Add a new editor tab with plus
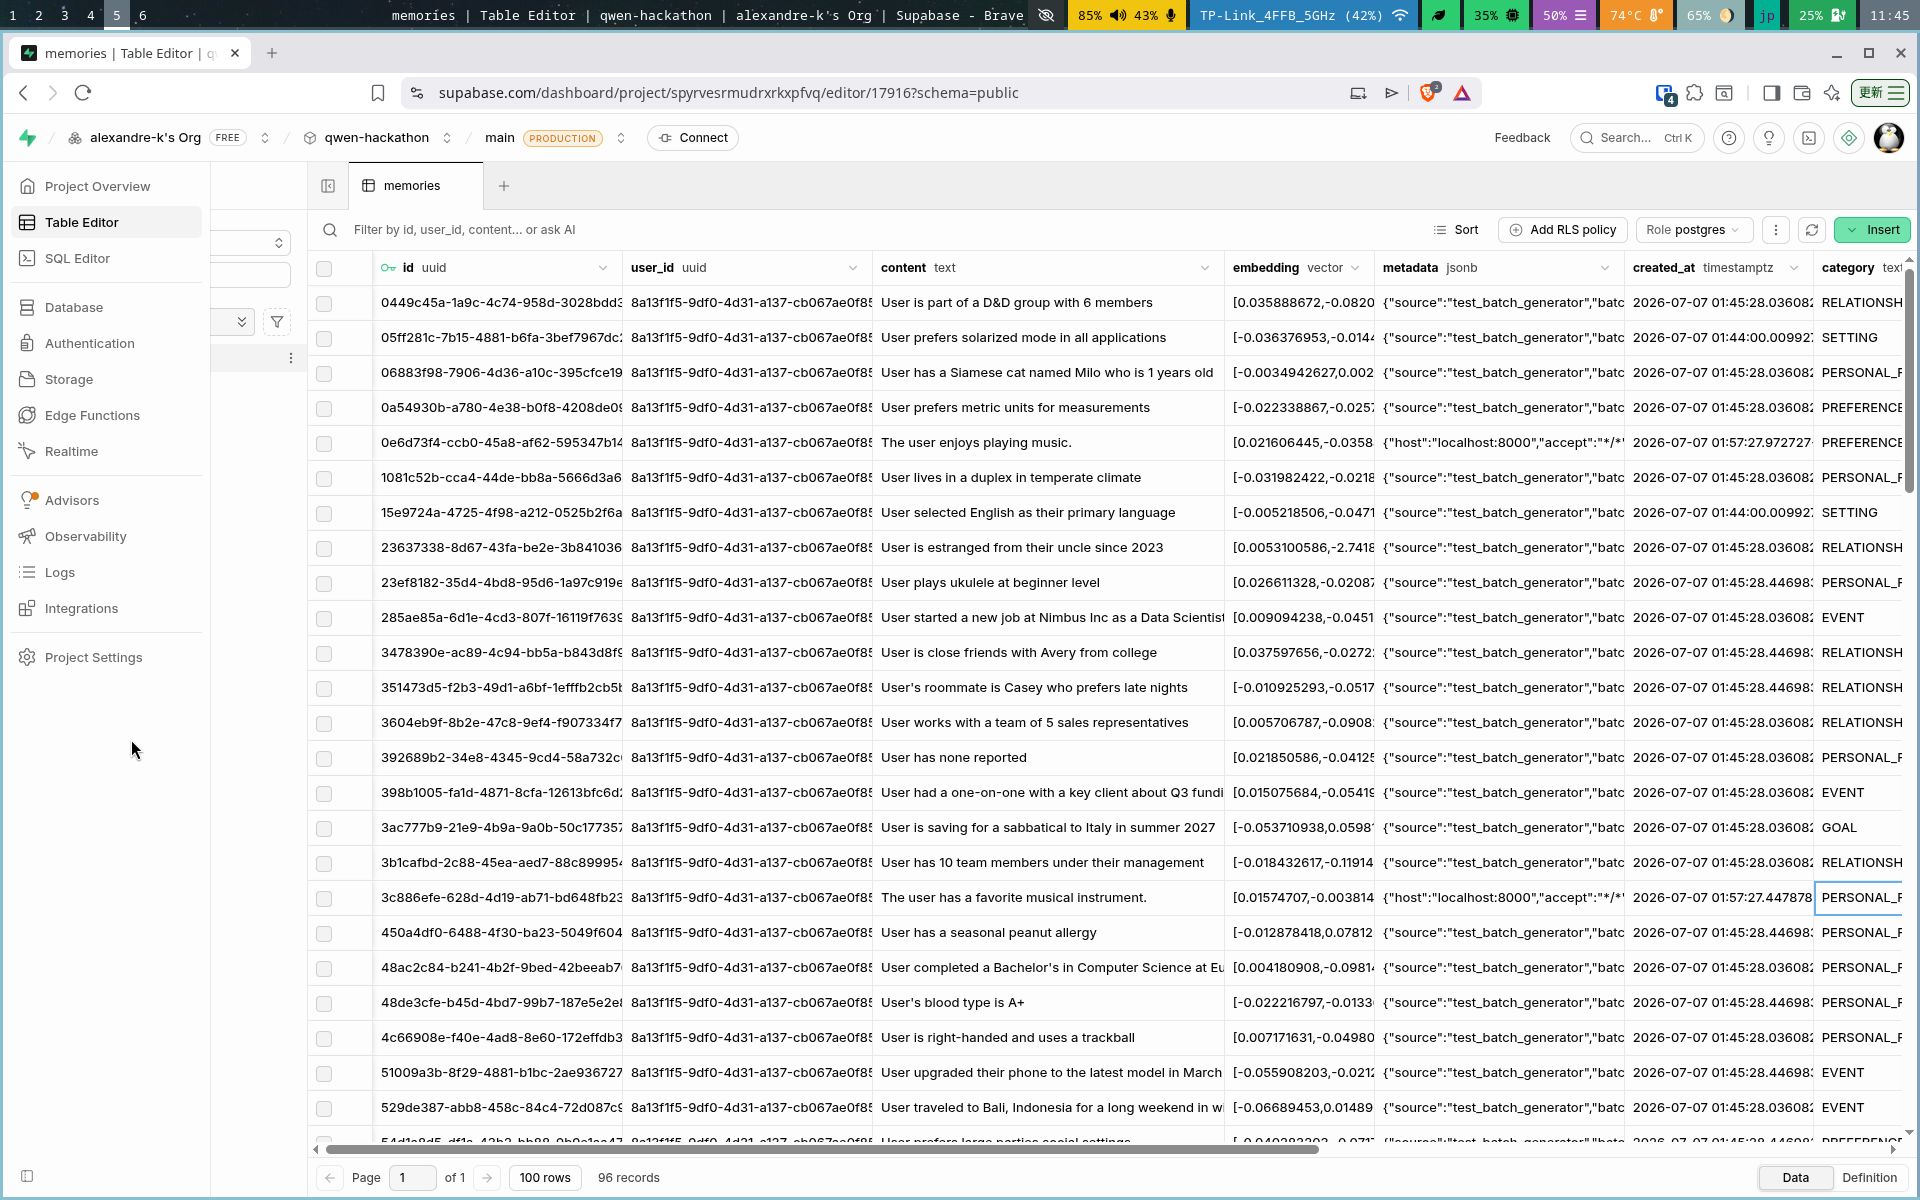Image resolution: width=1920 pixels, height=1200 pixels. click(x=504, y=186)
